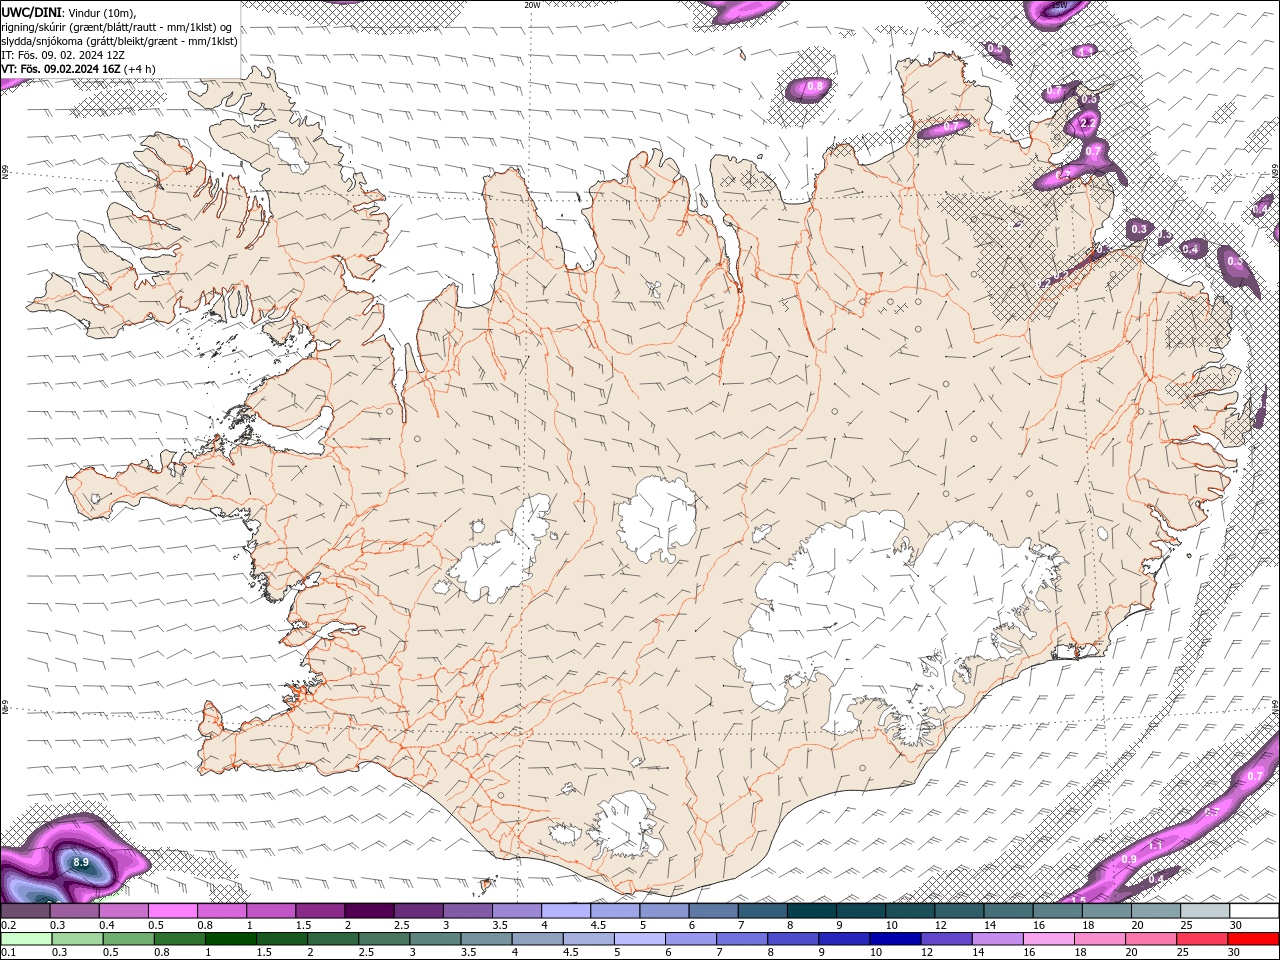The height and width of the screenshot is (960, 1280).
Task: Click the pale green swatch at bottom-row value 0.1
Action: click(26, 939)
